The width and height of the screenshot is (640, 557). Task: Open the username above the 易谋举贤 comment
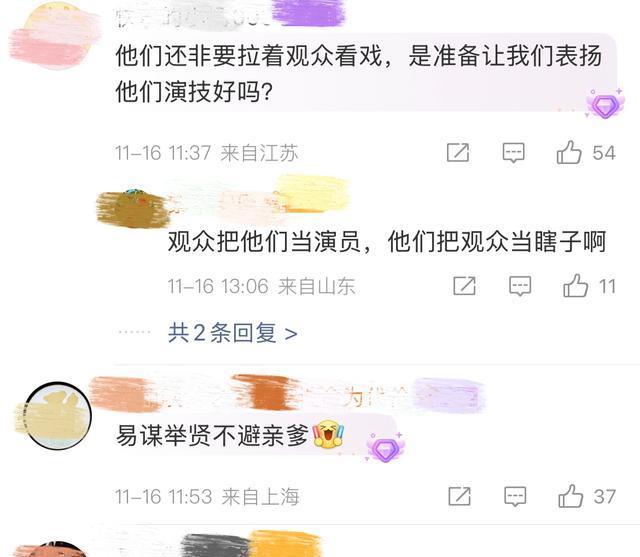(286, 393)
